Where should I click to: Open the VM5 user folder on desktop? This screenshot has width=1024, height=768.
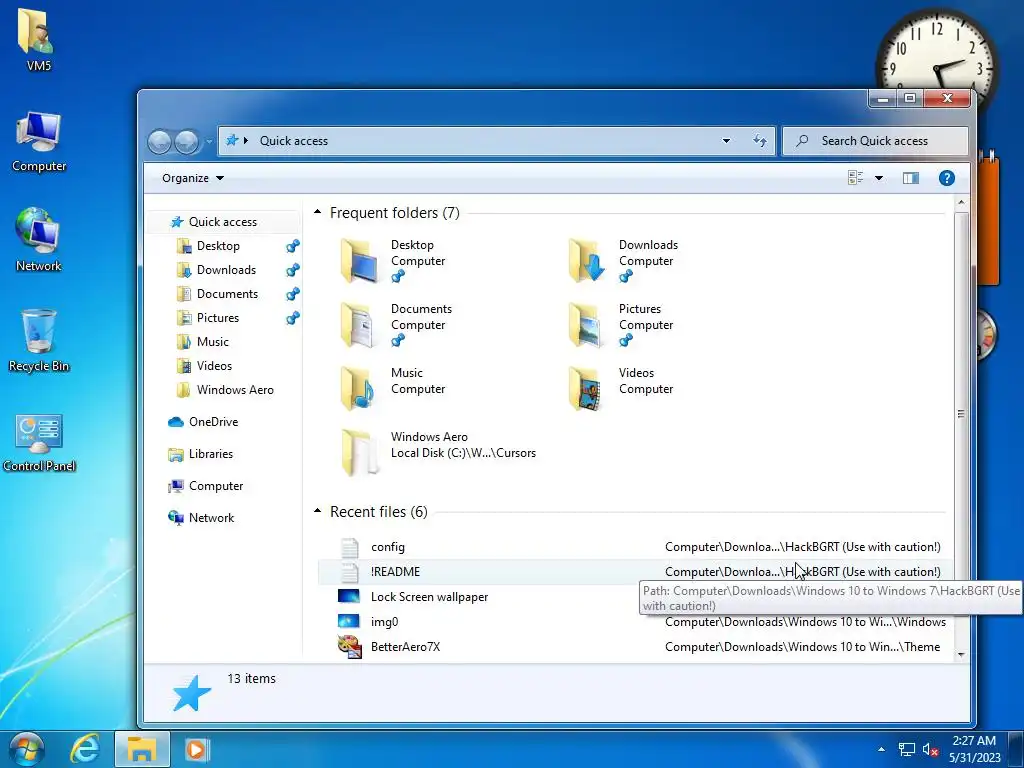coord(38,38)
